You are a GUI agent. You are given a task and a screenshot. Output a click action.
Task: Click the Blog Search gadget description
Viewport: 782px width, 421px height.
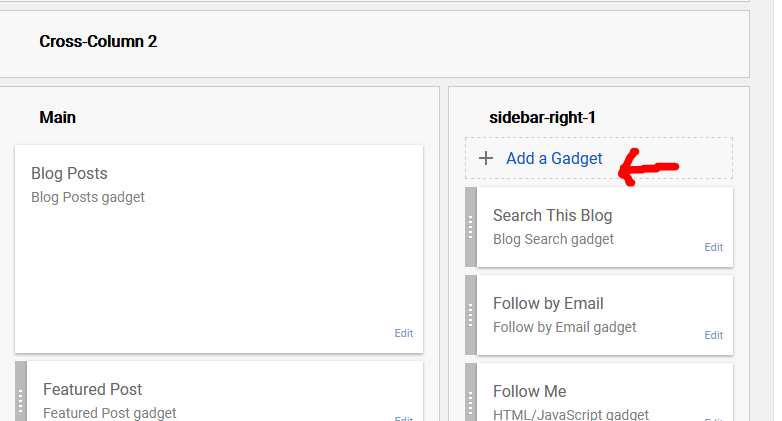click(553, 239)
